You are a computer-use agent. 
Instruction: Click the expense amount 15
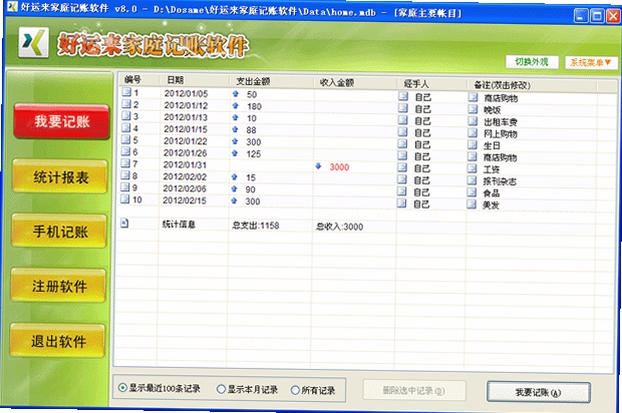click(x=251, y=177)
